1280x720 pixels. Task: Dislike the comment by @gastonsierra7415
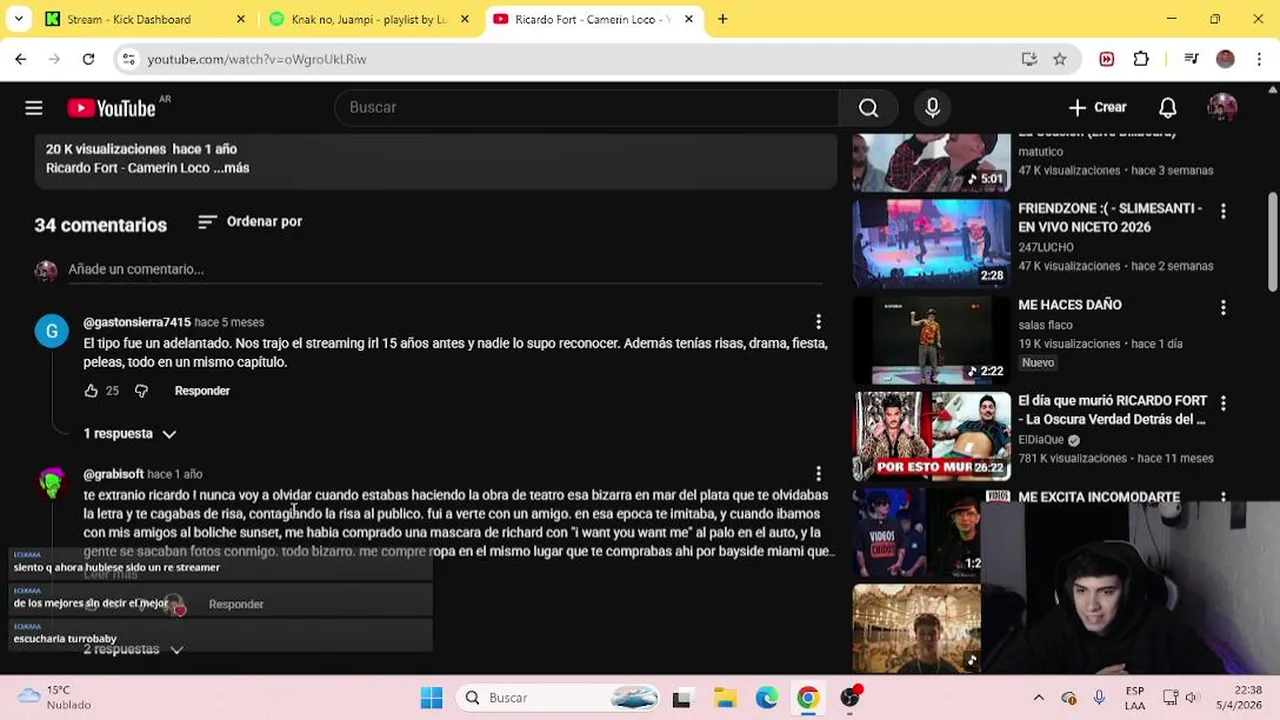click(141, 391)
